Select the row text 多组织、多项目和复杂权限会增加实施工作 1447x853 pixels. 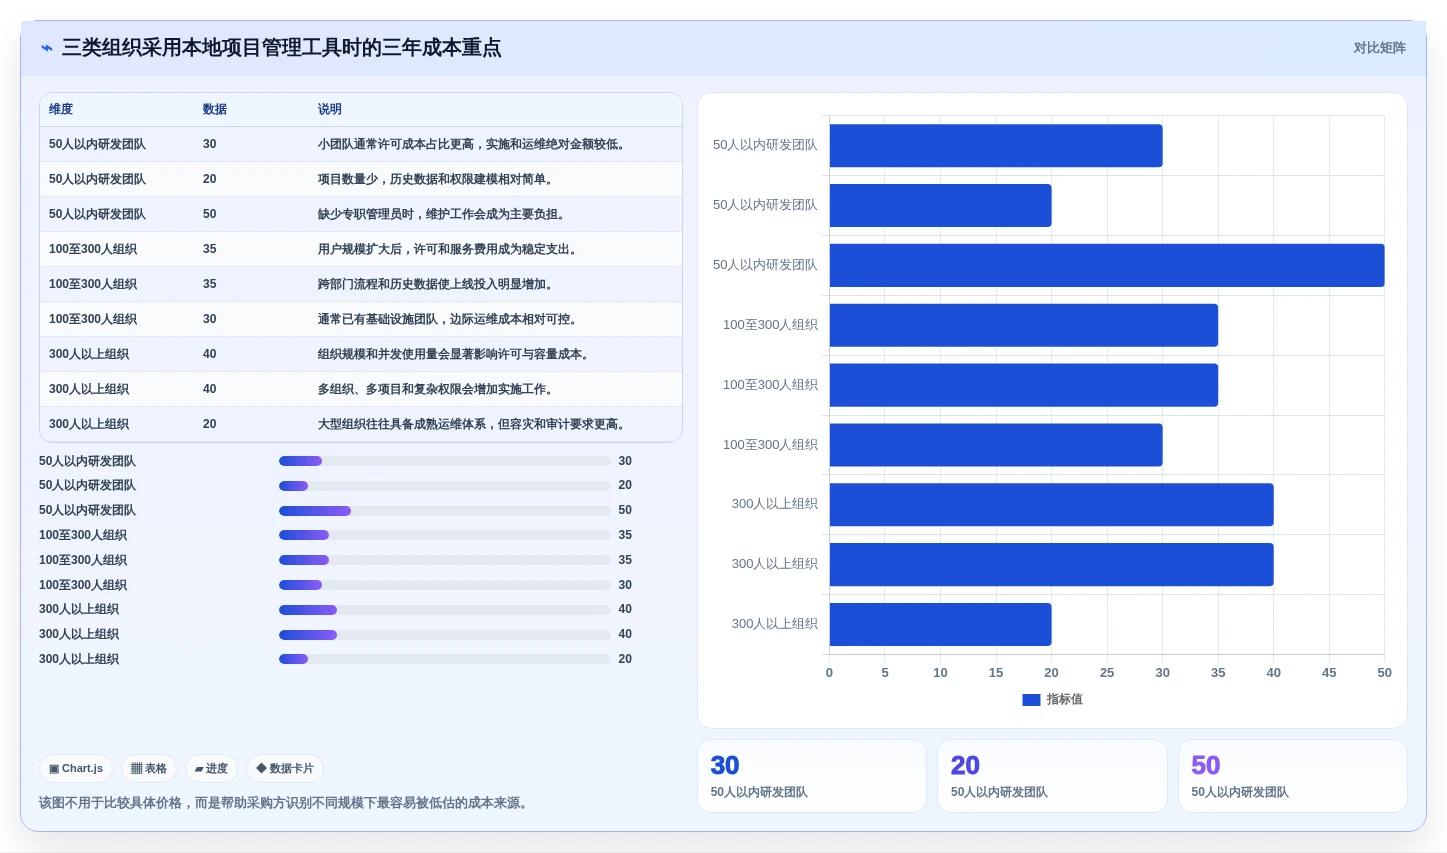438,389
